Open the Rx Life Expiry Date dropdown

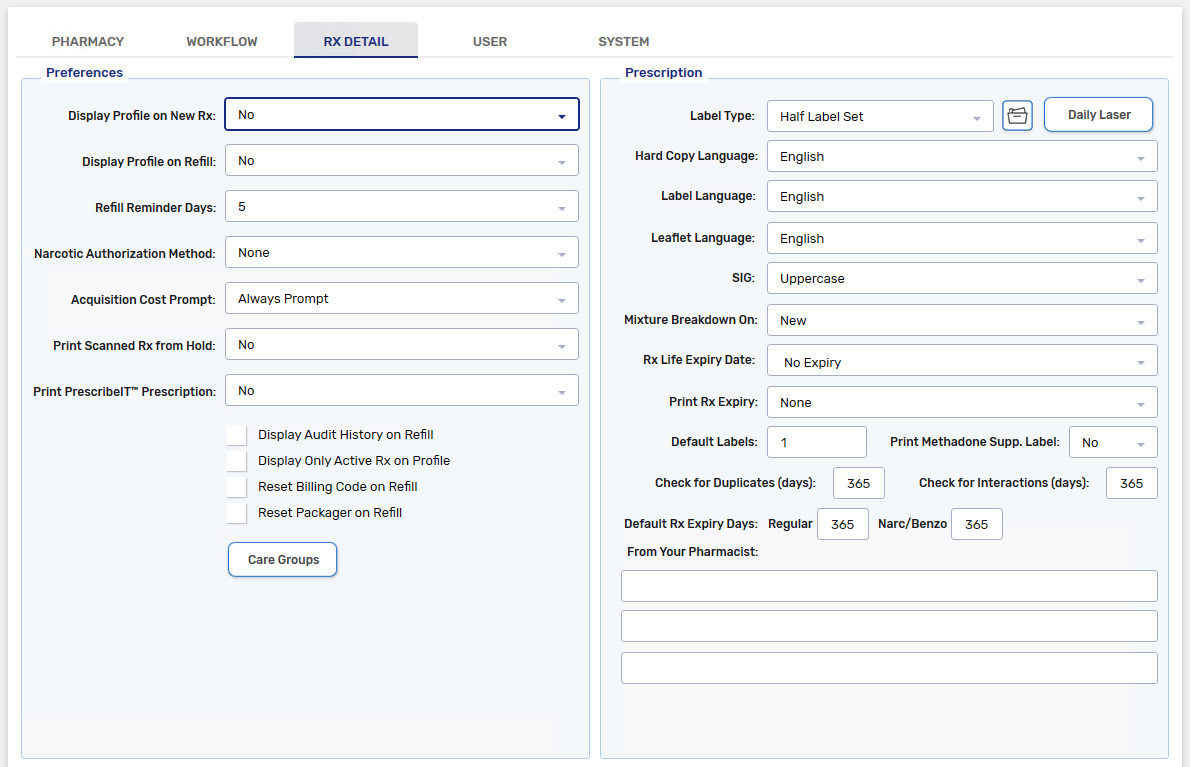961,362
